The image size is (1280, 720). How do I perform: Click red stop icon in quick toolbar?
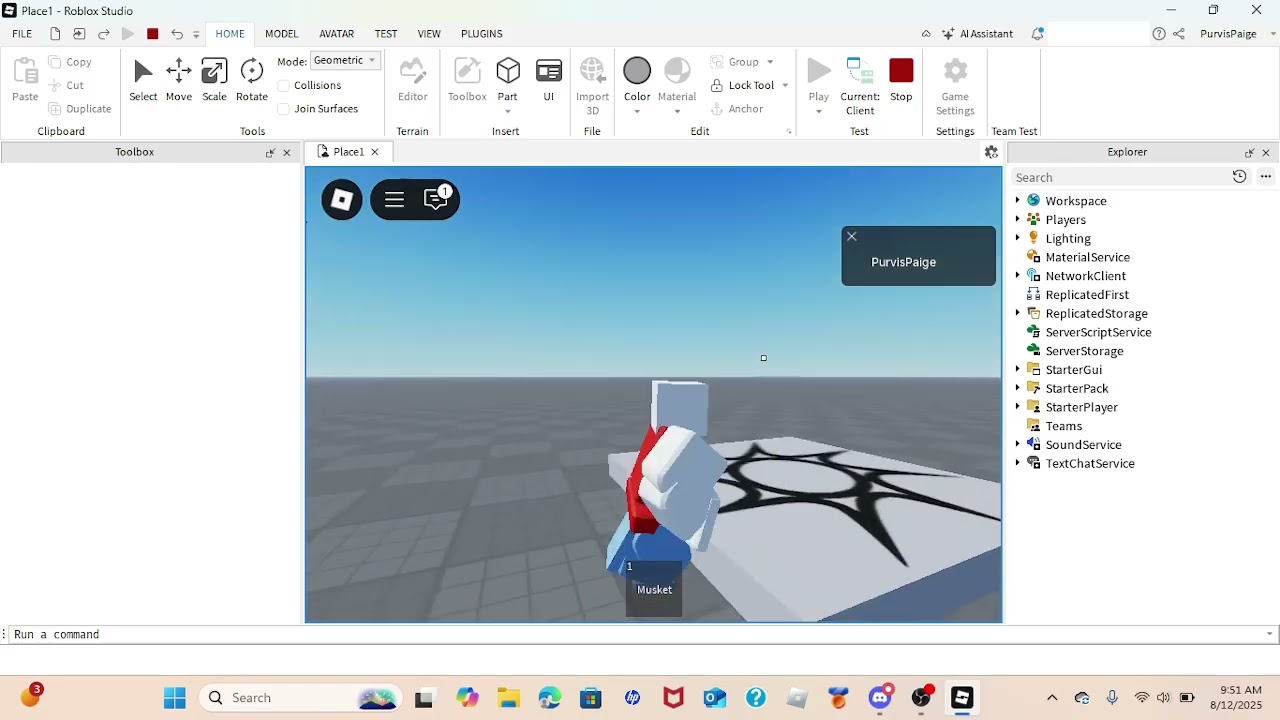pyautogui.click(x=152, y=34)
